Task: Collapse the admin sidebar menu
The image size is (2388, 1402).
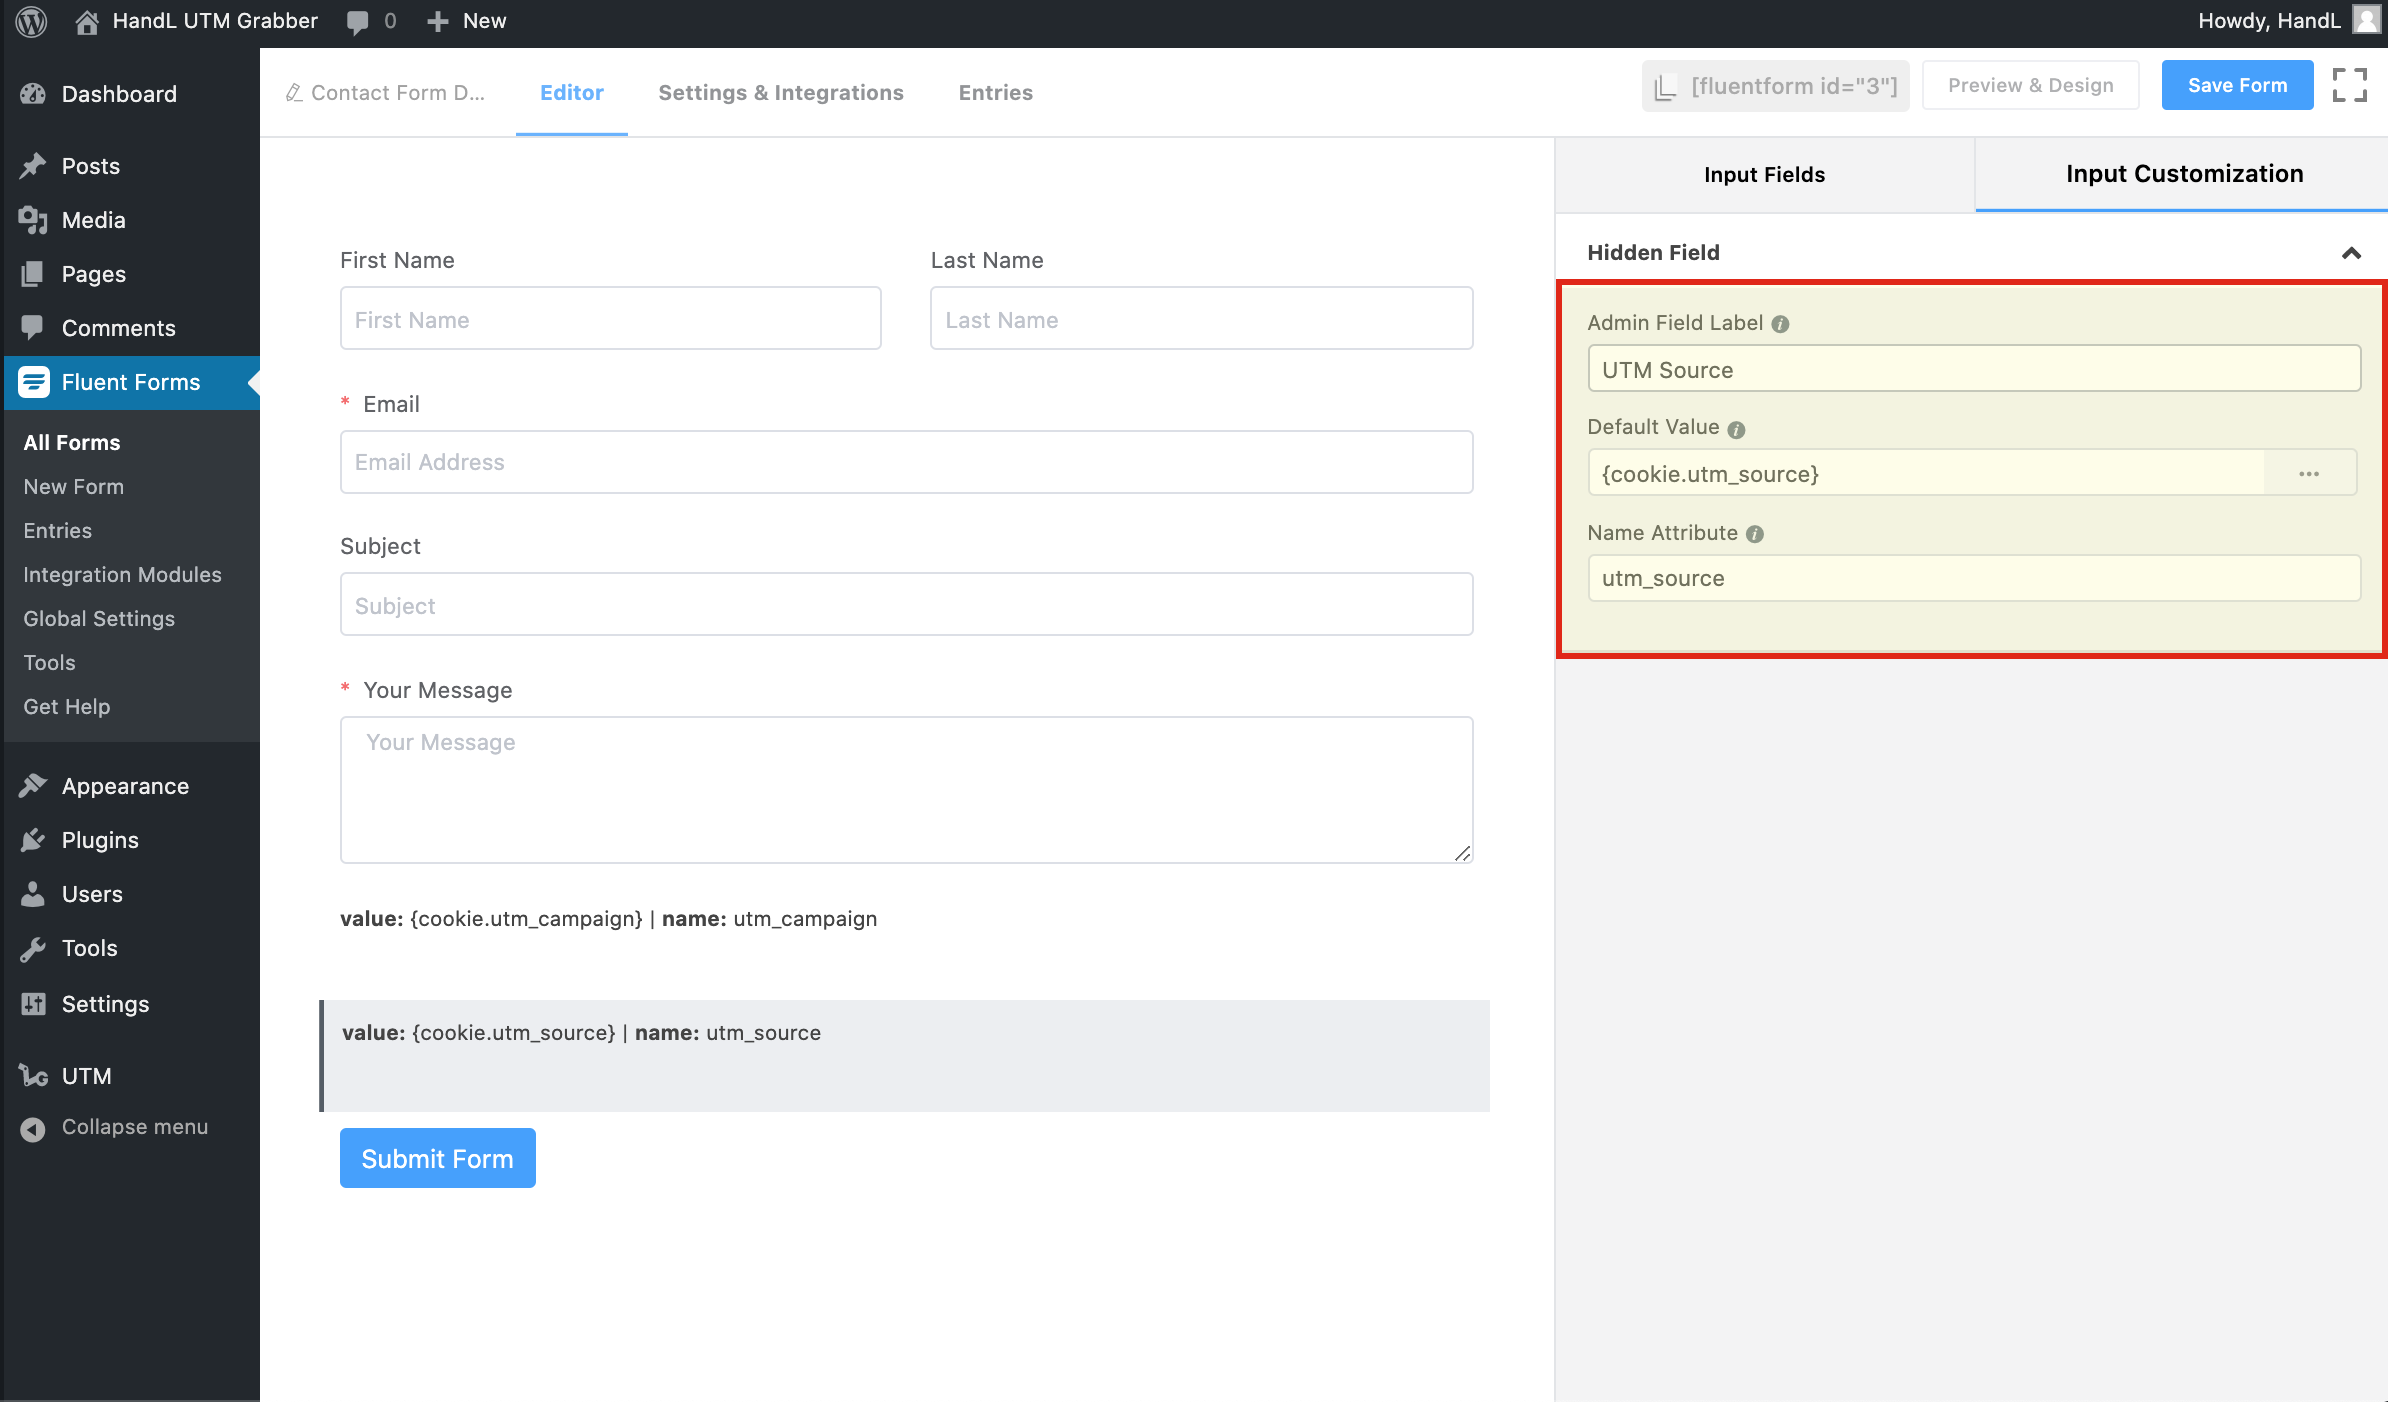Action: pyautogui.click(x=134, y=1127)
